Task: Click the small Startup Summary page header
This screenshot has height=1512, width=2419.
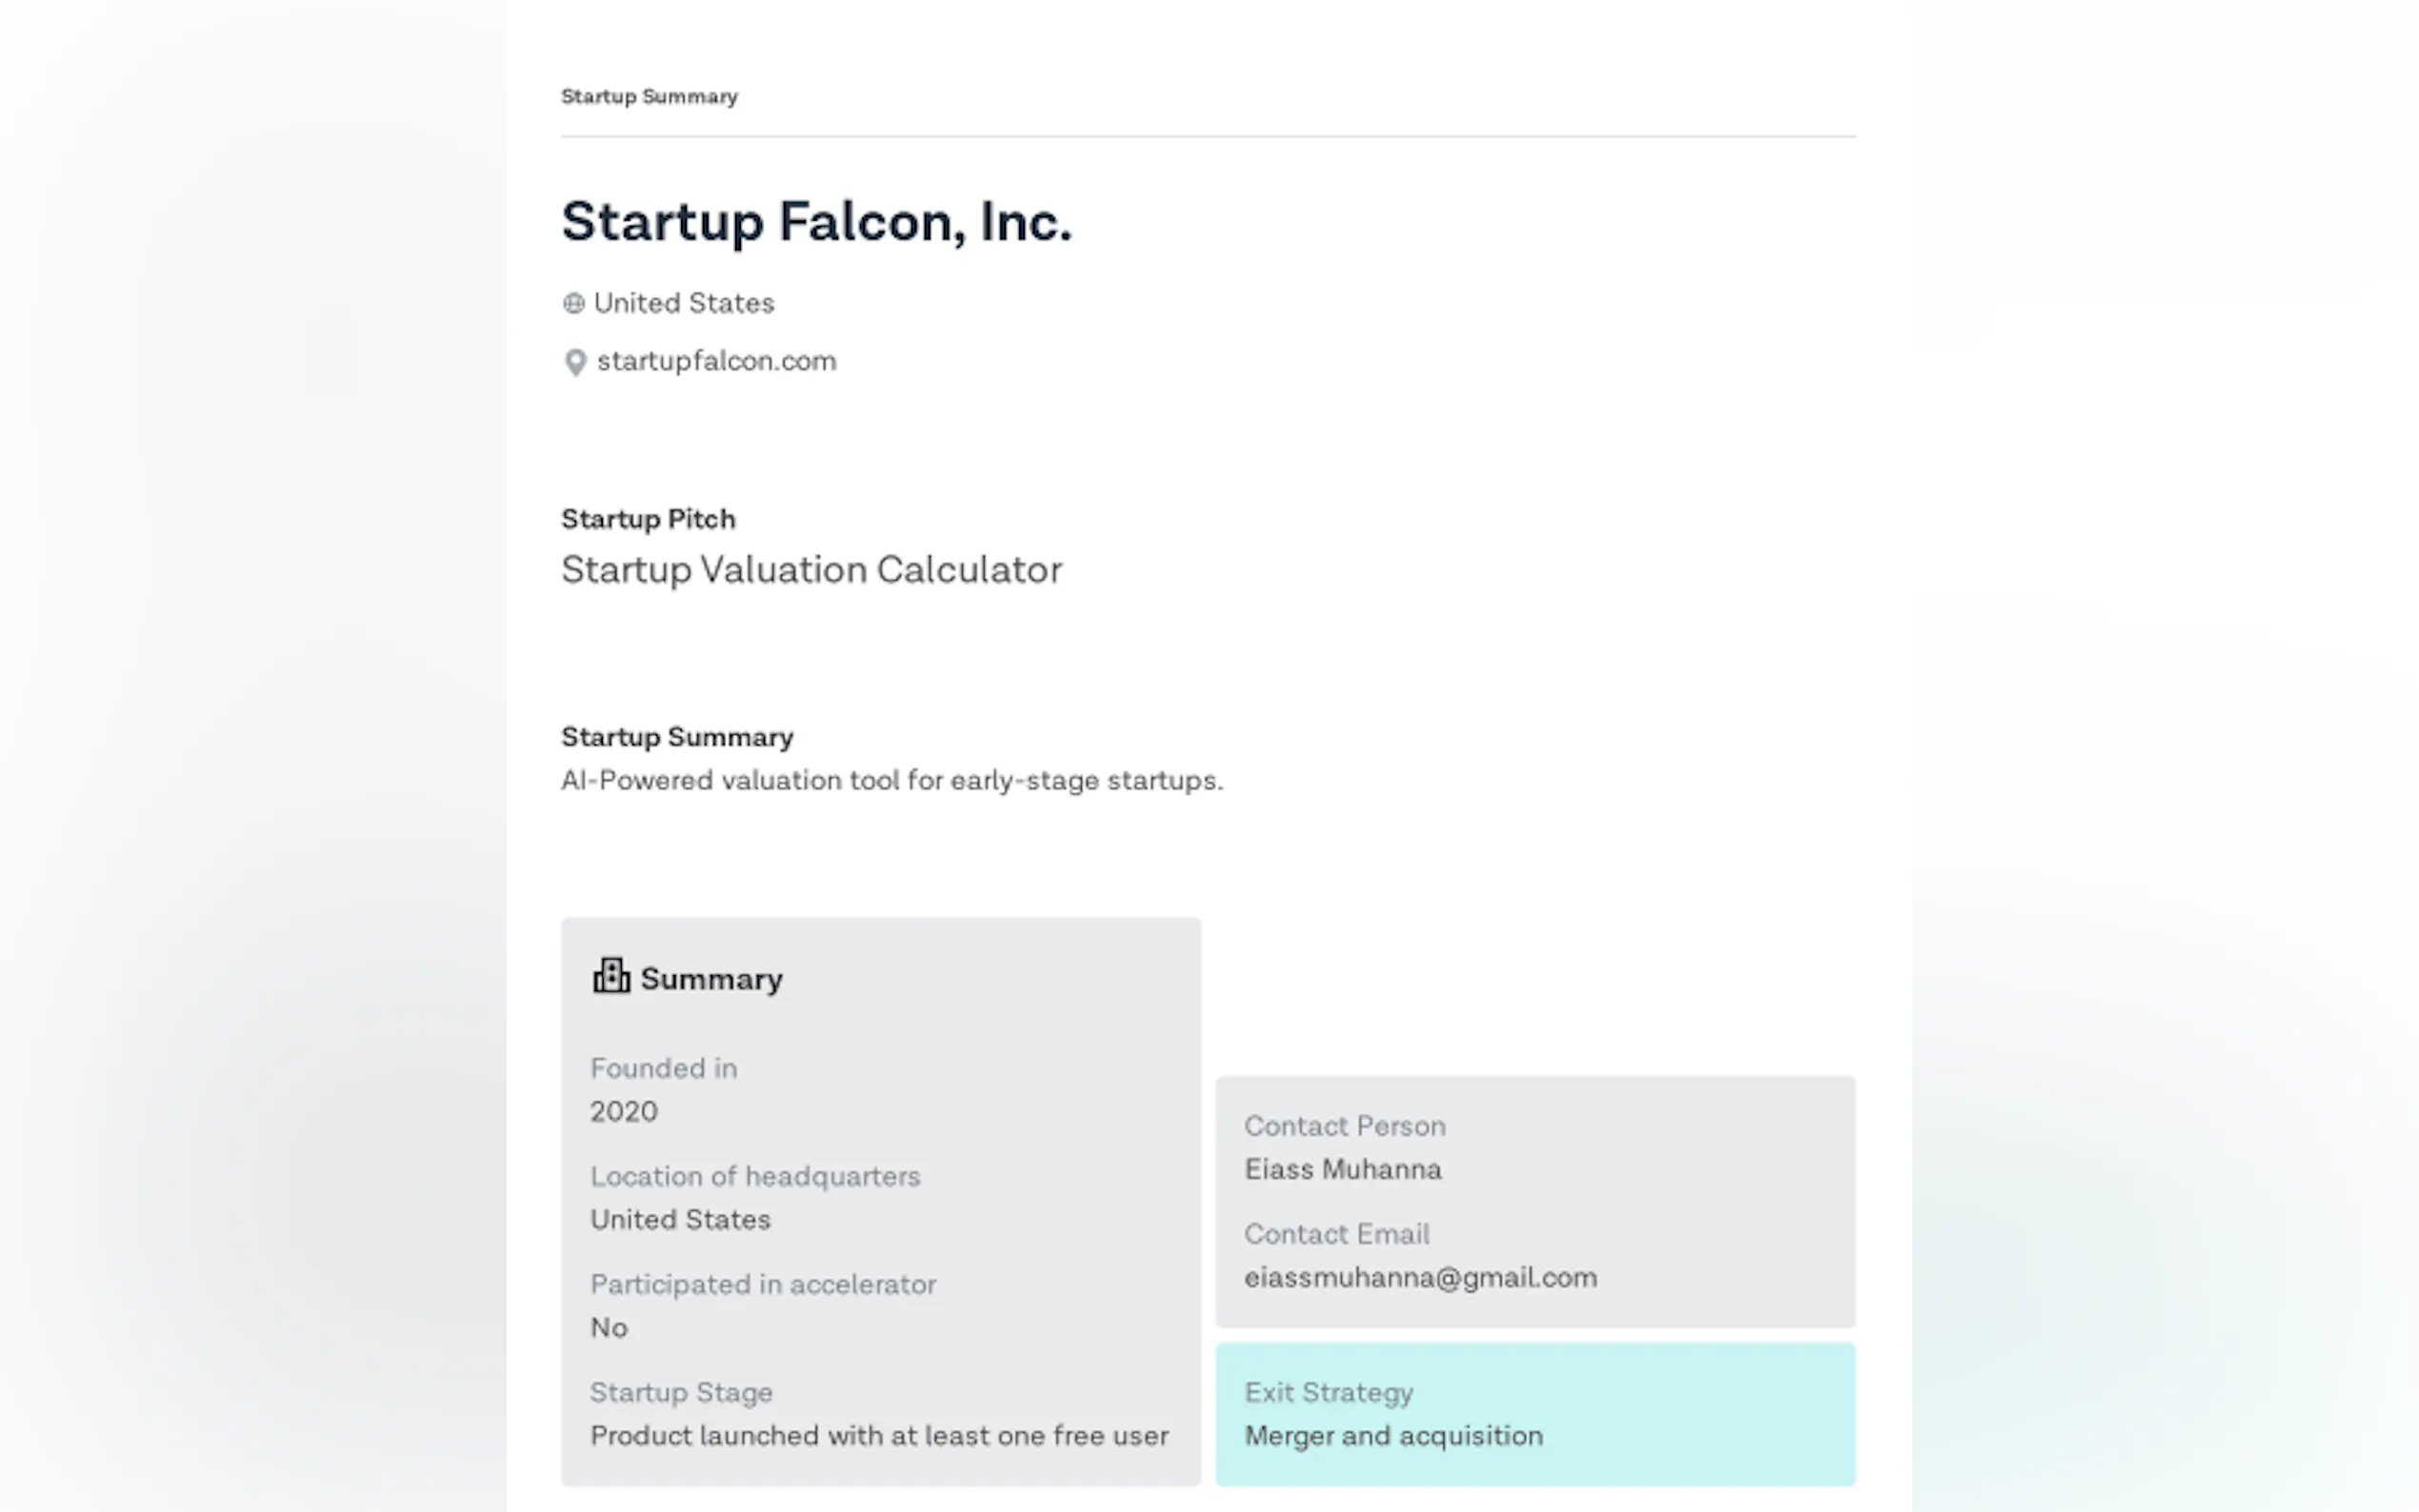Action: (x=649, y=97)
